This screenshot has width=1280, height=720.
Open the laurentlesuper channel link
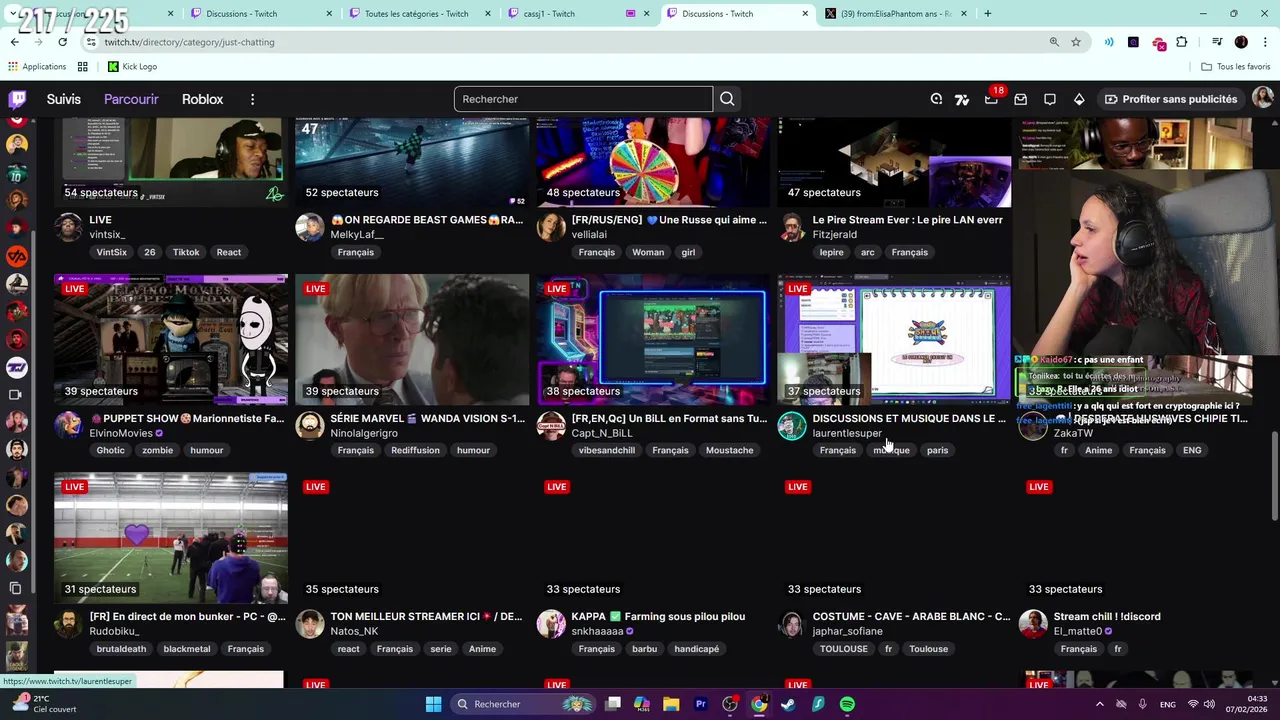847,433
